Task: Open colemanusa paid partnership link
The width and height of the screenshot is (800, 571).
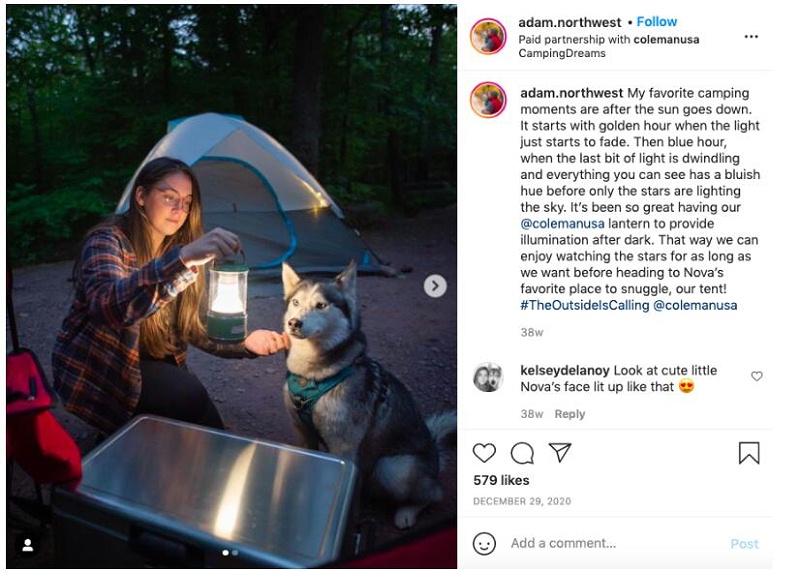Action: [x=666, y=40]
